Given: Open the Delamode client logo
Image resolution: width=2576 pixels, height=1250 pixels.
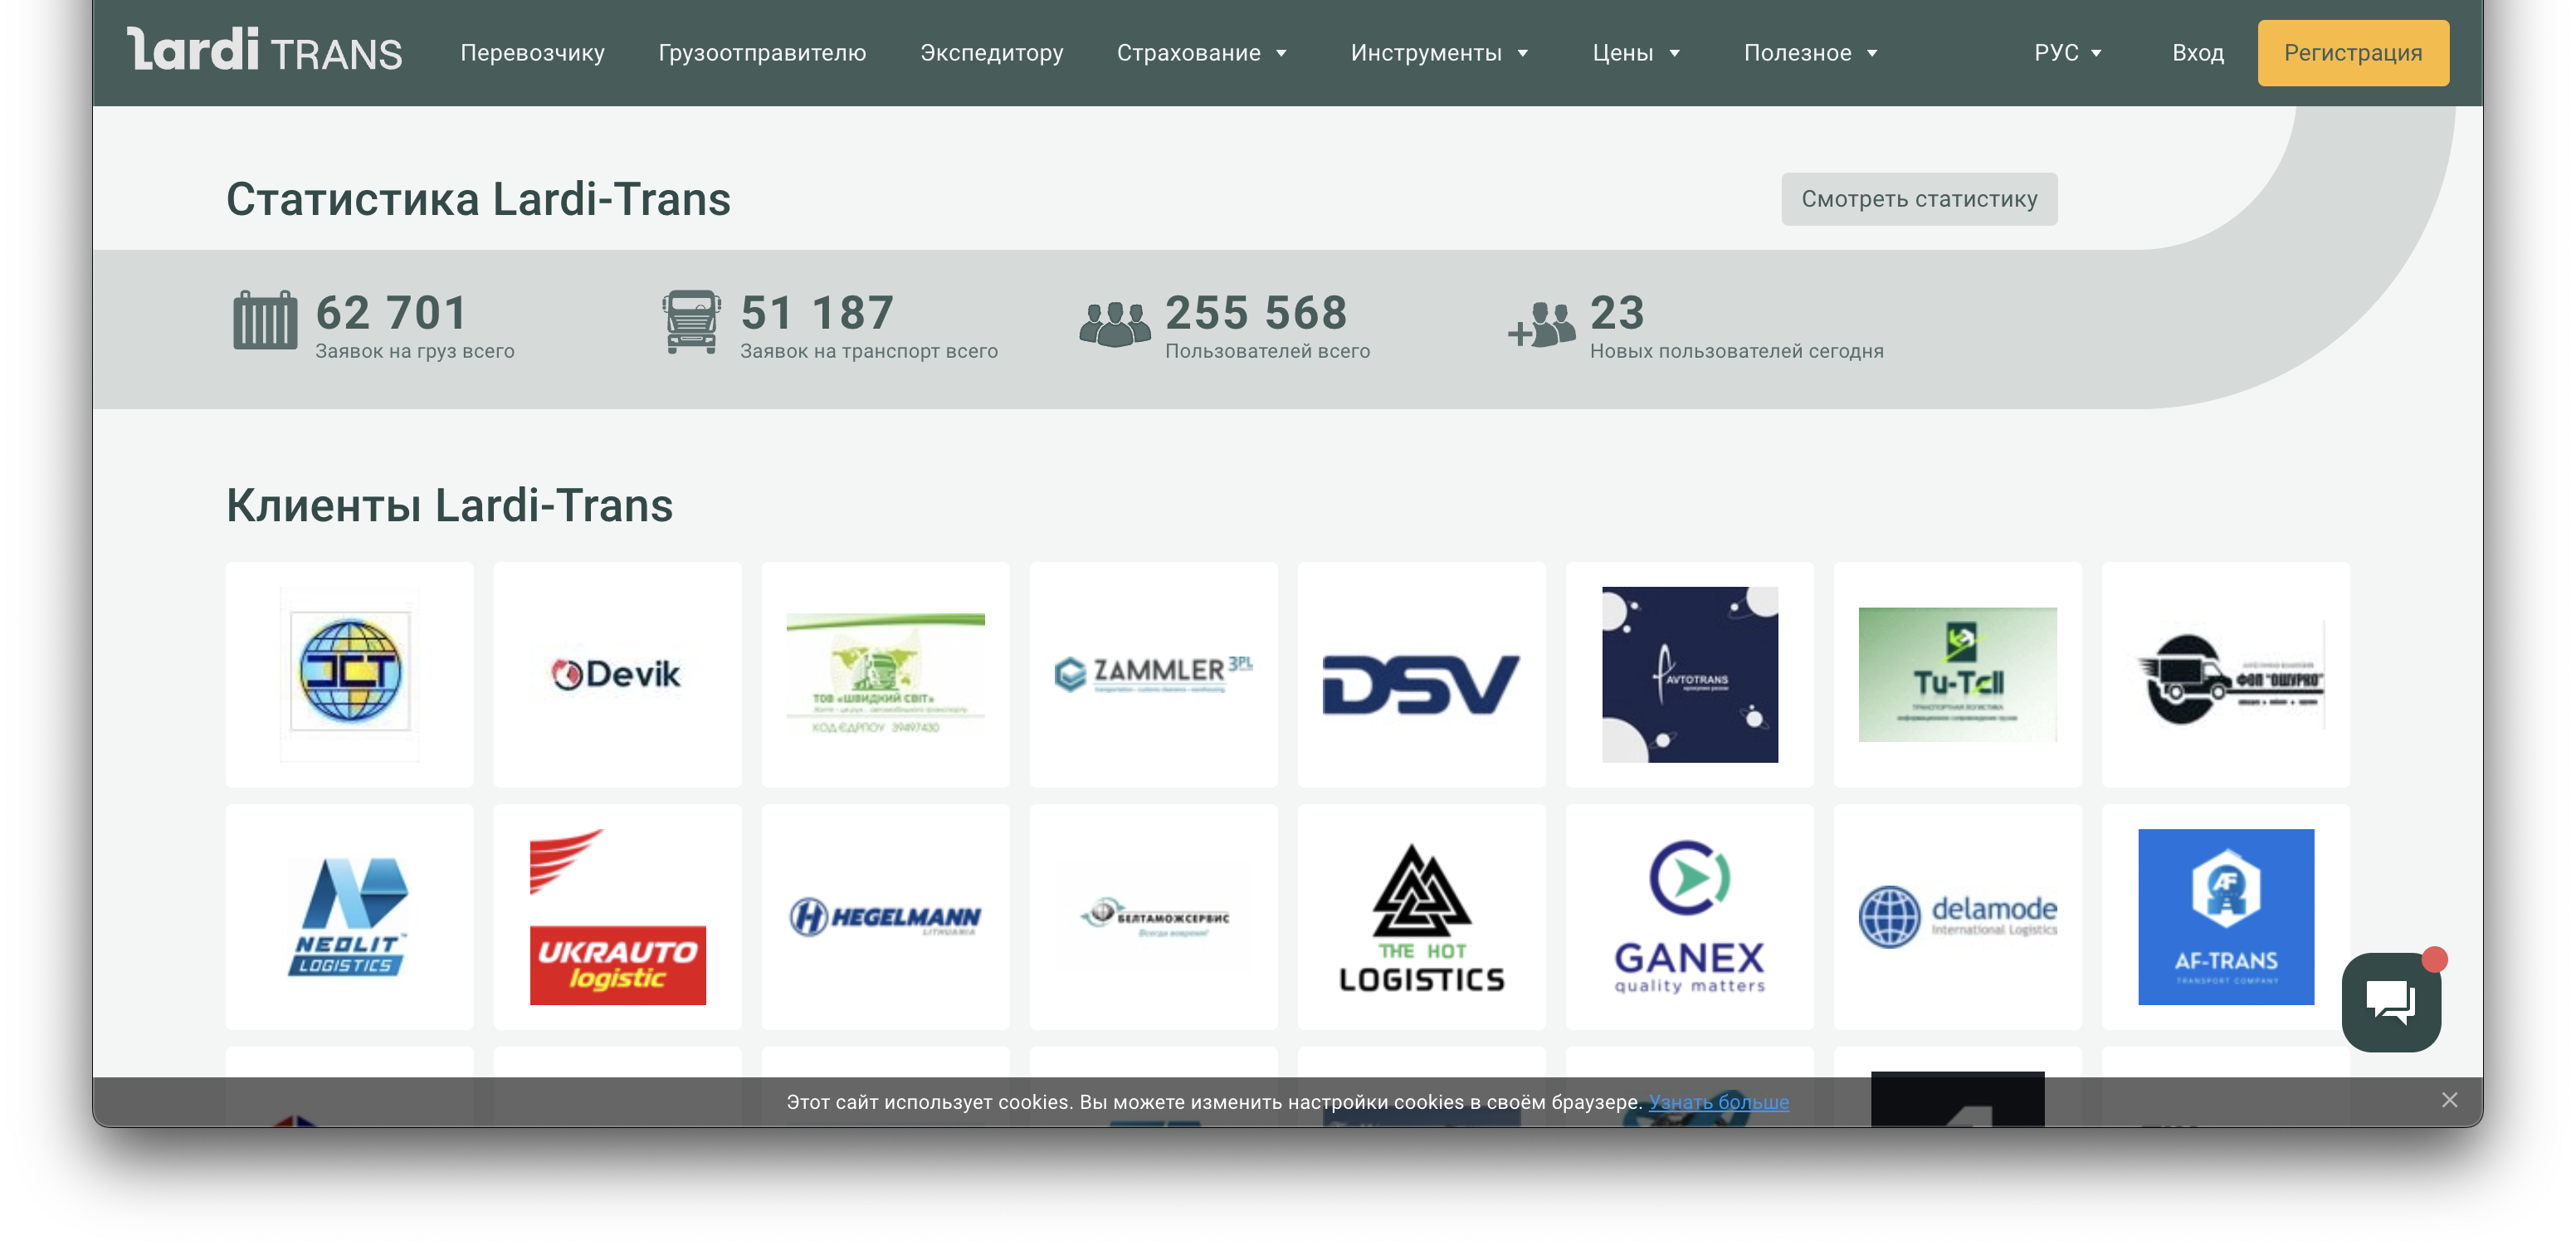Looking at the screenshot, I should [x=1957, y=917].
